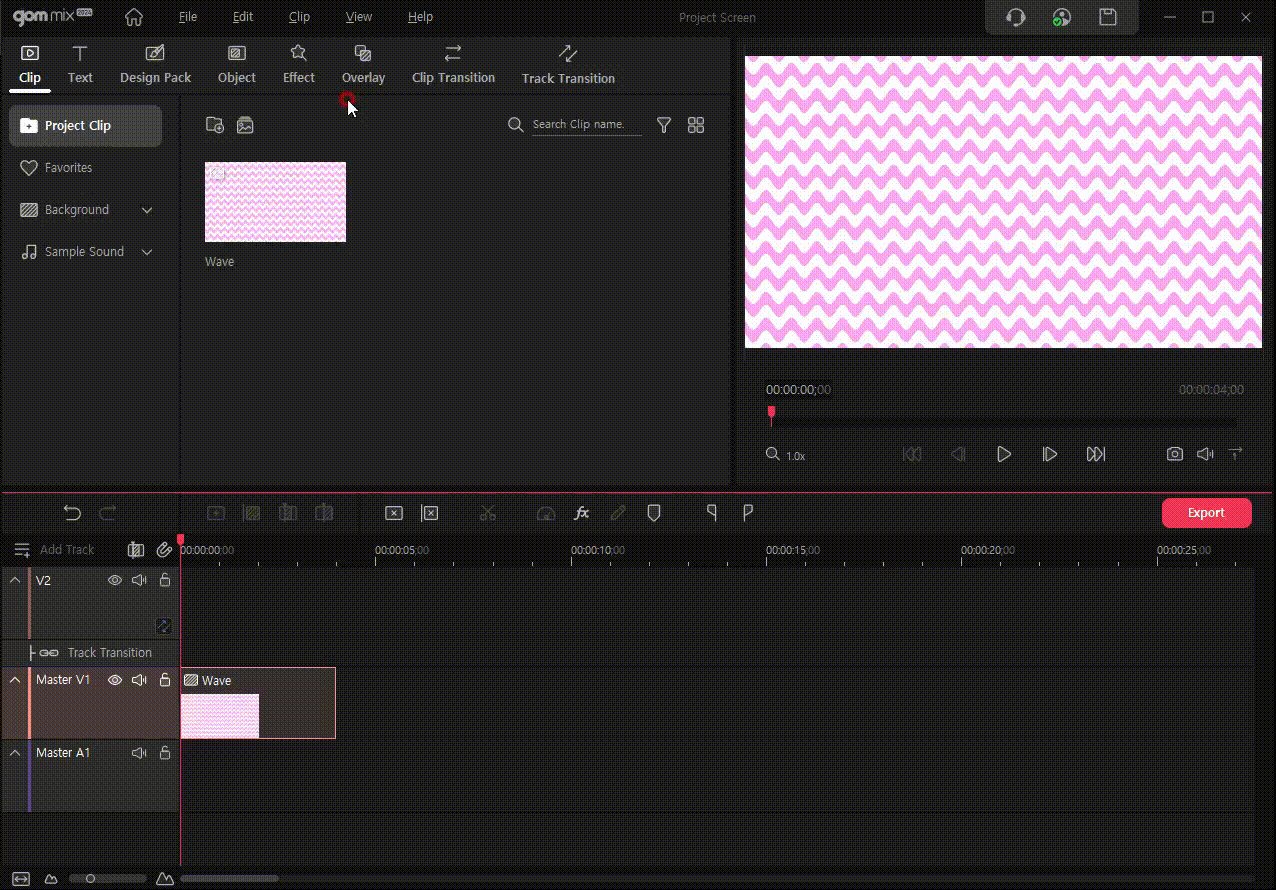Click the home icon in title bar
Image resolution: width=1276 pixels, height=890 pixels.
pyautogui.click(x=133, y=17)
